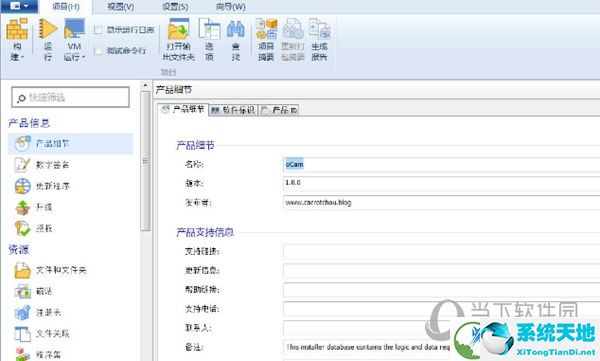600x361 pixels.
Task: Click the 快速筛选 search field
Action: coord(70,97)
